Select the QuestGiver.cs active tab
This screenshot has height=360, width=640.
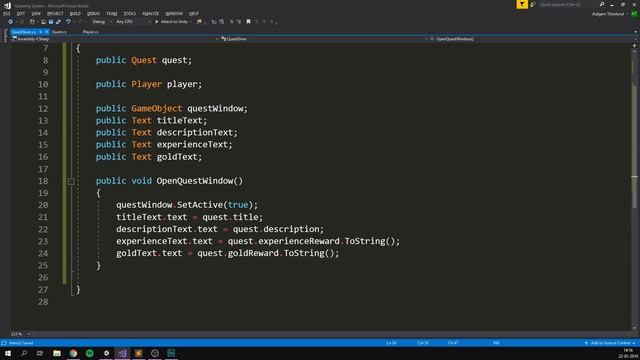point(24,32)
